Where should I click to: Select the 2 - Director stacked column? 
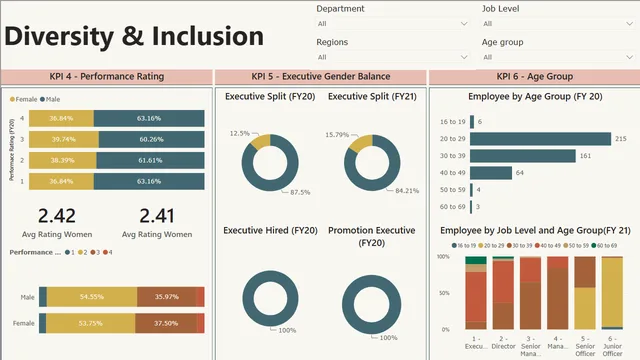pos(503,293)
